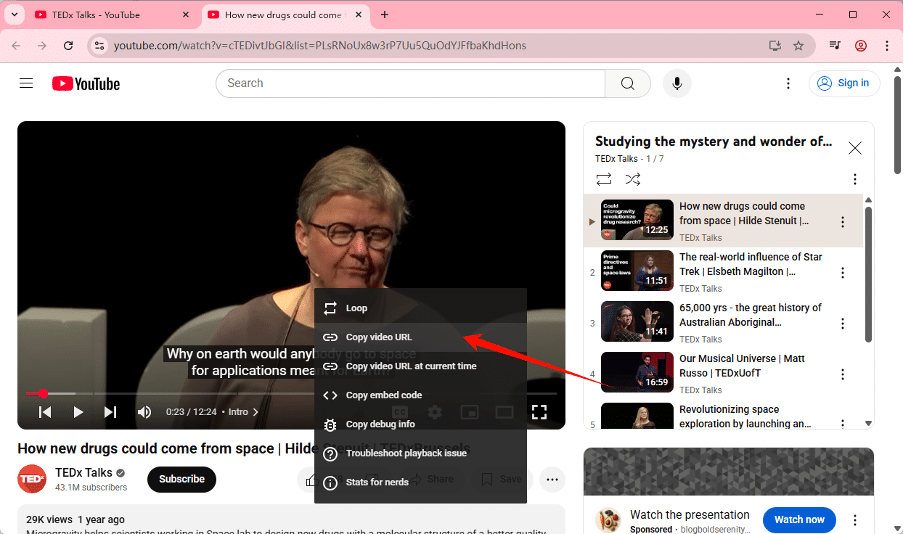Open options for Our Musical Universe row

pos(842,374)
